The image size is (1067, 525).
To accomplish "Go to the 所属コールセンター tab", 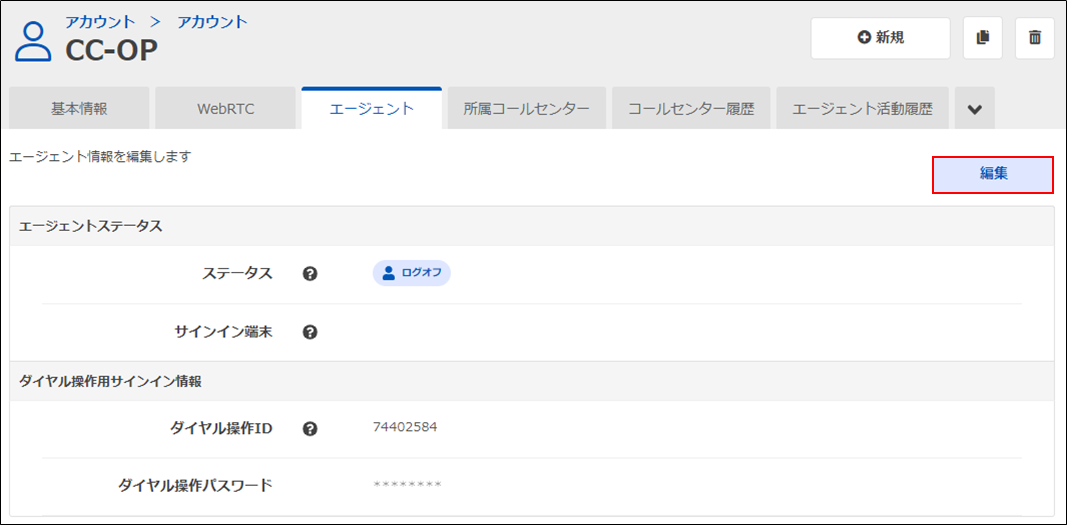I will click(526, 109).
